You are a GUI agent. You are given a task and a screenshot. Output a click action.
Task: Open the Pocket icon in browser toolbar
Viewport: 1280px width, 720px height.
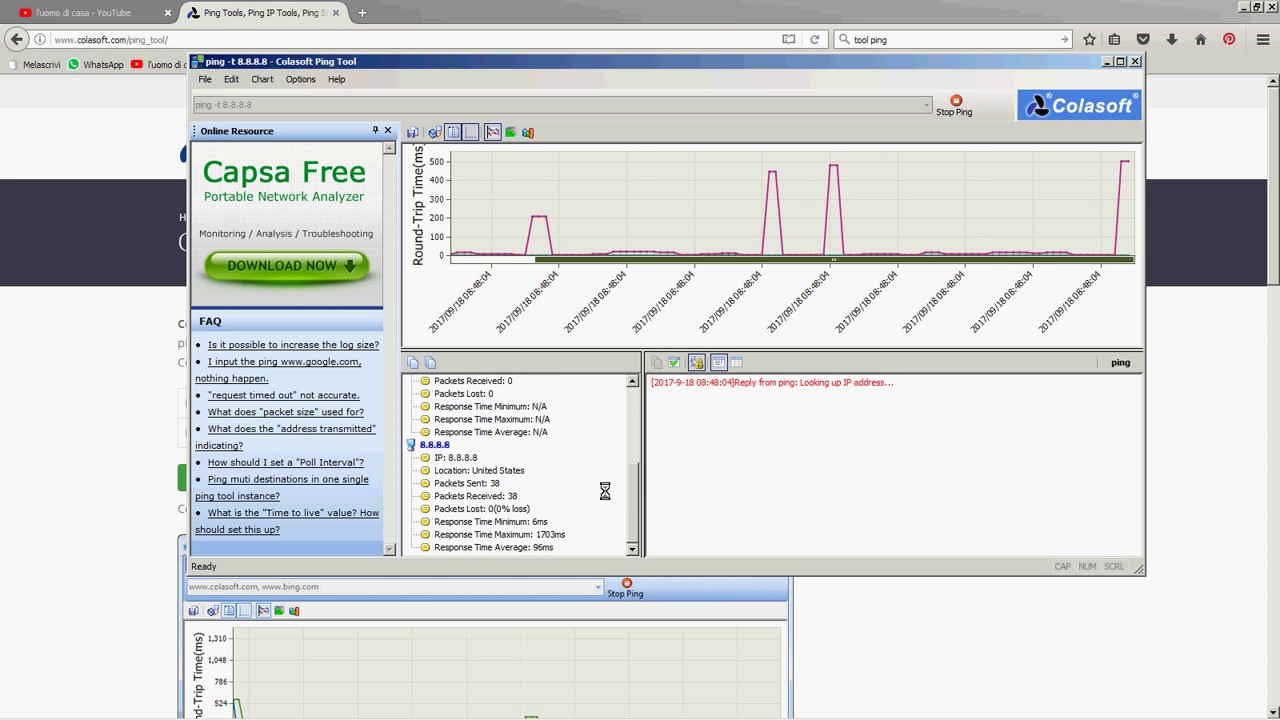(1143, 39)
